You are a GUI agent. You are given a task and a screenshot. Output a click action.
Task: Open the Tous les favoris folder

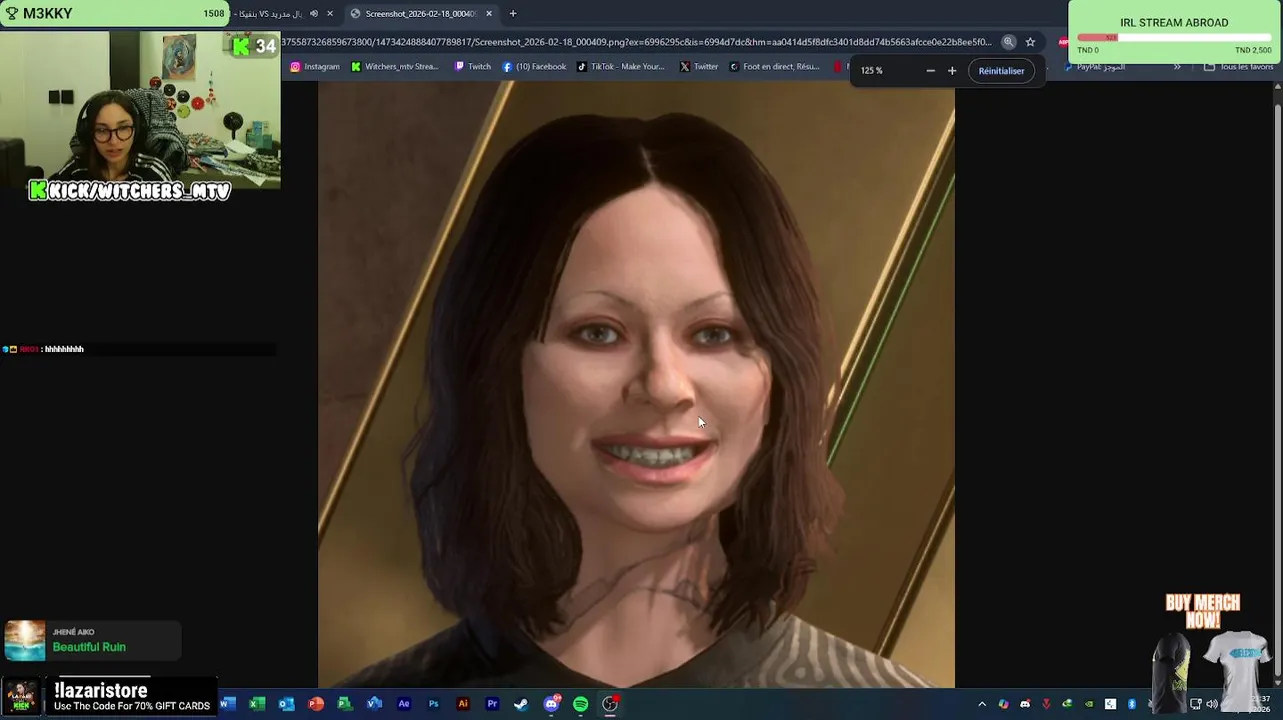[1239, 67]
